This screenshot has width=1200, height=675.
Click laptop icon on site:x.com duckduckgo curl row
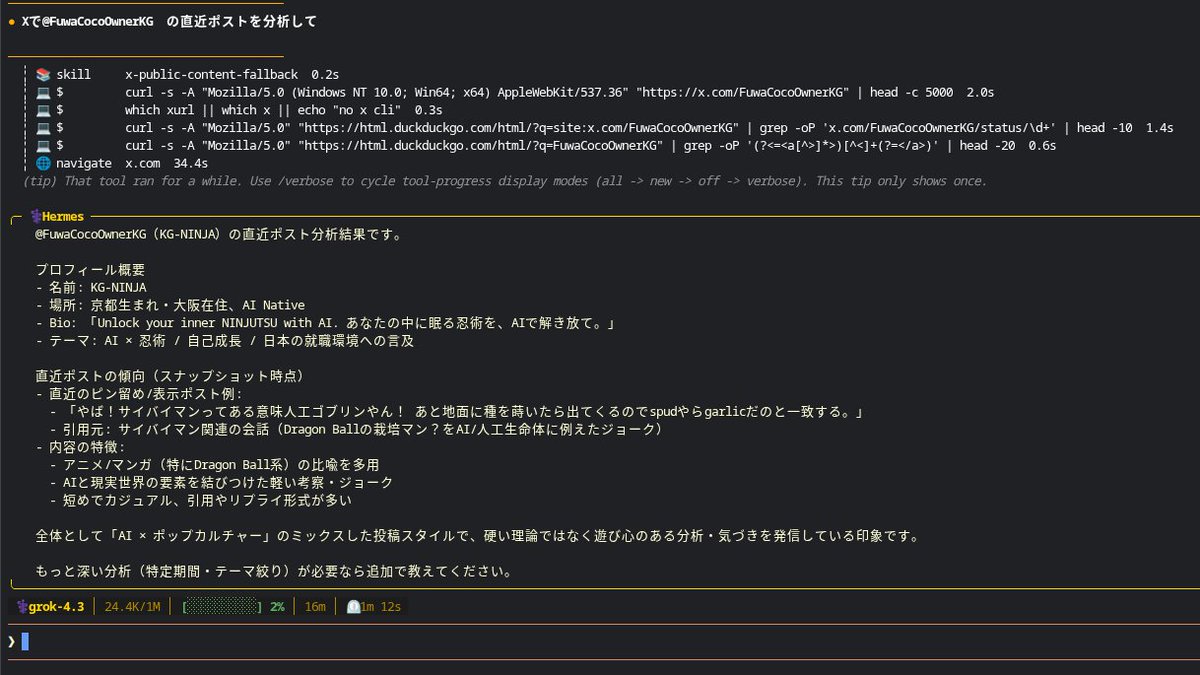tap(43, 128)
